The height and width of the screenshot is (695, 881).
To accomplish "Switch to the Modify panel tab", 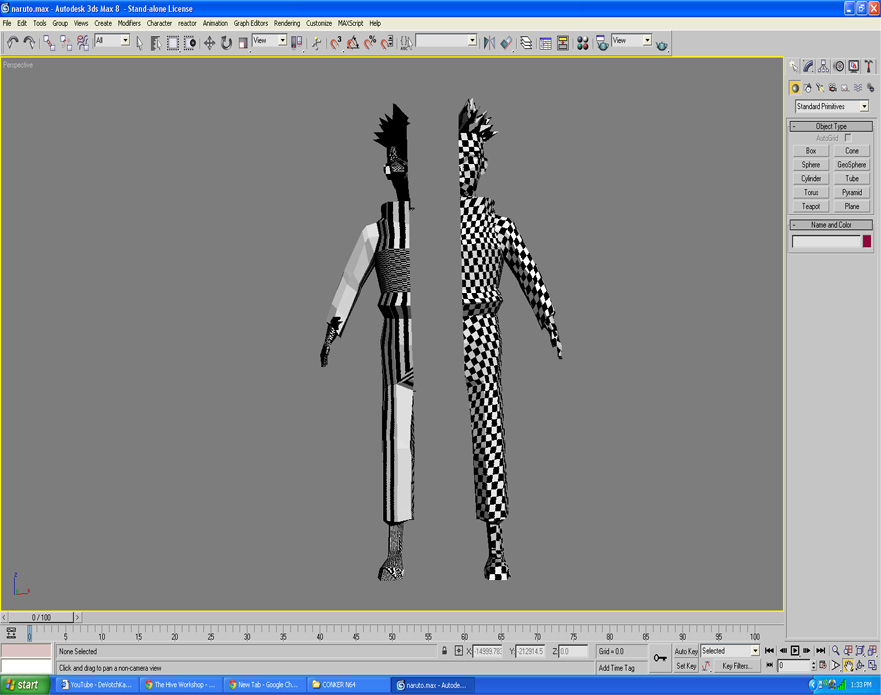I will tap(808, 66).
